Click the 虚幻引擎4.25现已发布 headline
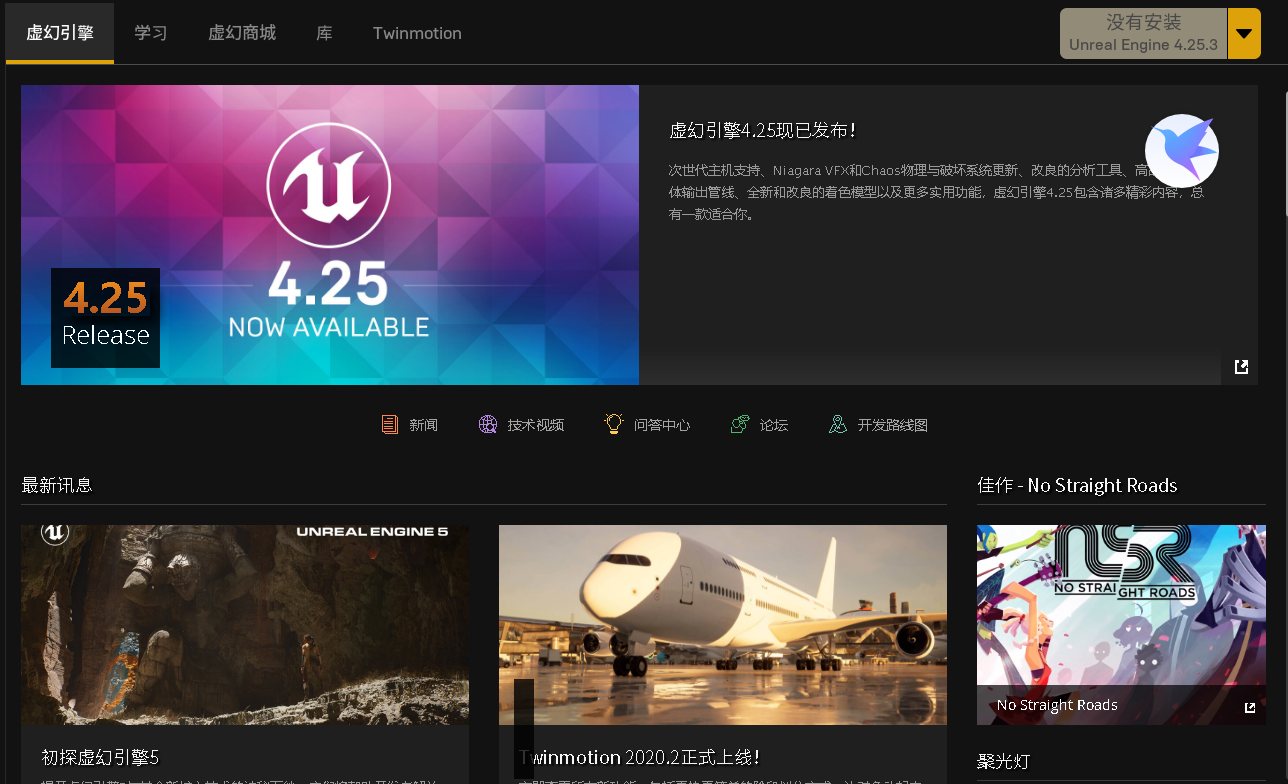Image resolution: width=1288 pixels, height=784 pixels. pyautogui.click(x=762, y=131)
